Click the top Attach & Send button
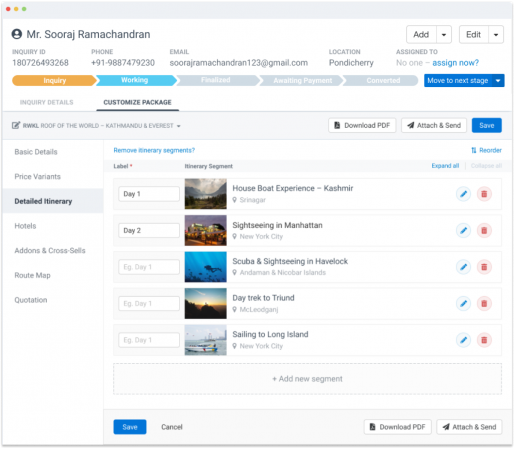The height and width of the screenshot is (449, 514). point(434,125)
